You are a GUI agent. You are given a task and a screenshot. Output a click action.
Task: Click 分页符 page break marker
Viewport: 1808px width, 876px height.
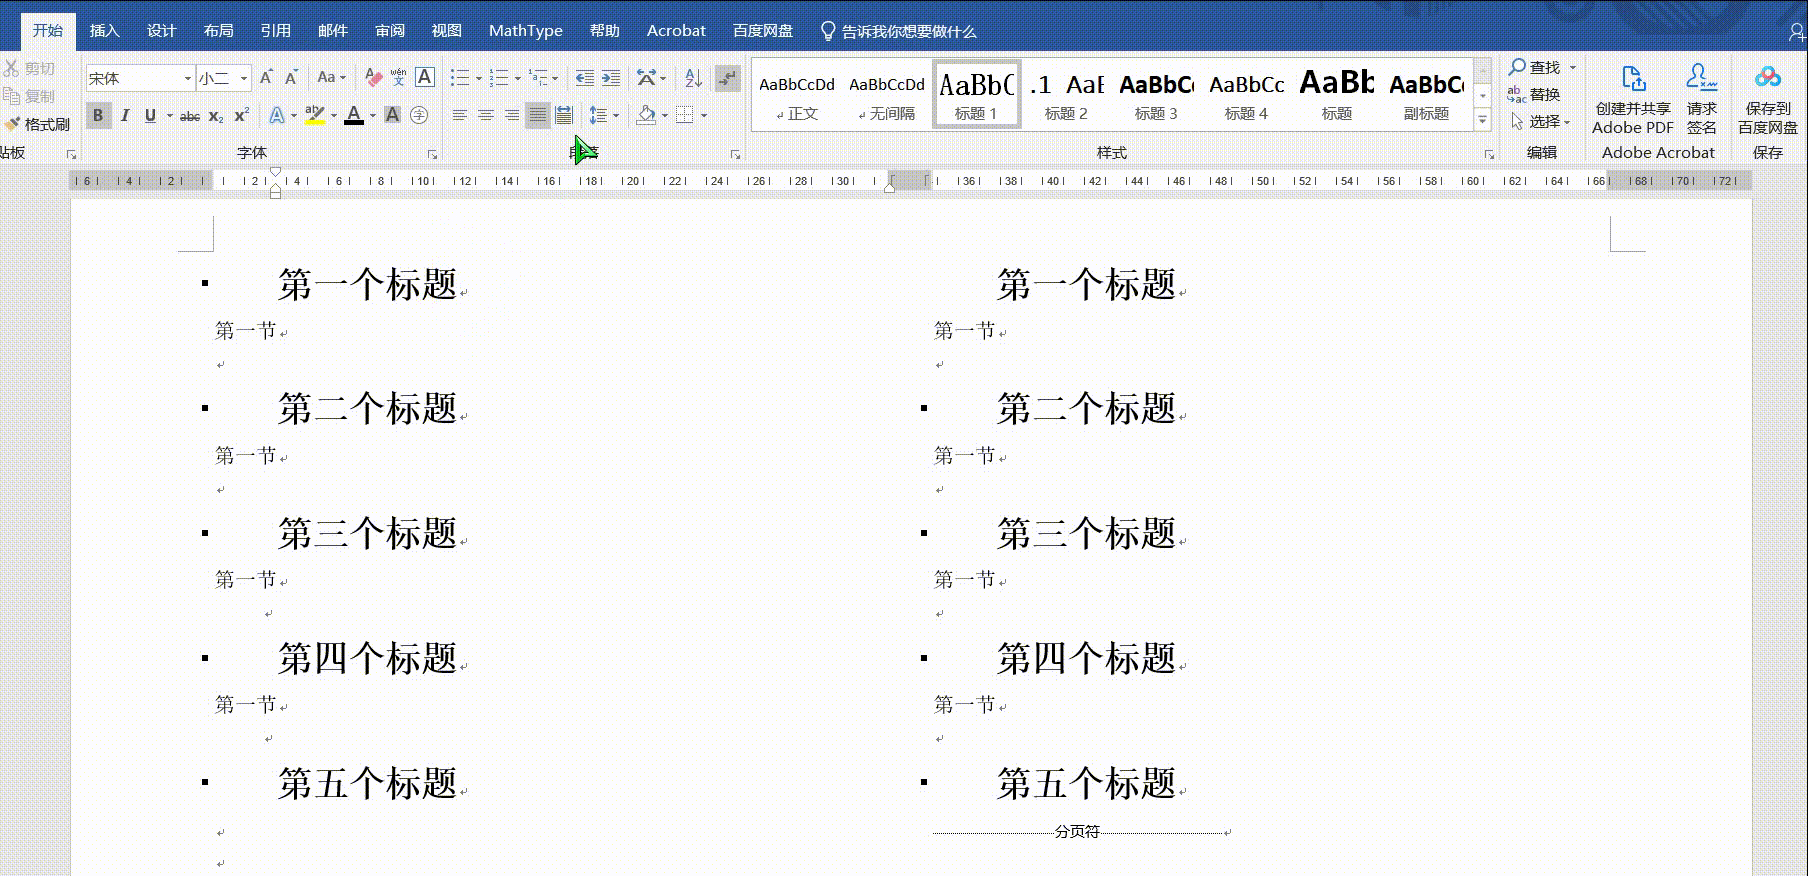[1077, 832]
